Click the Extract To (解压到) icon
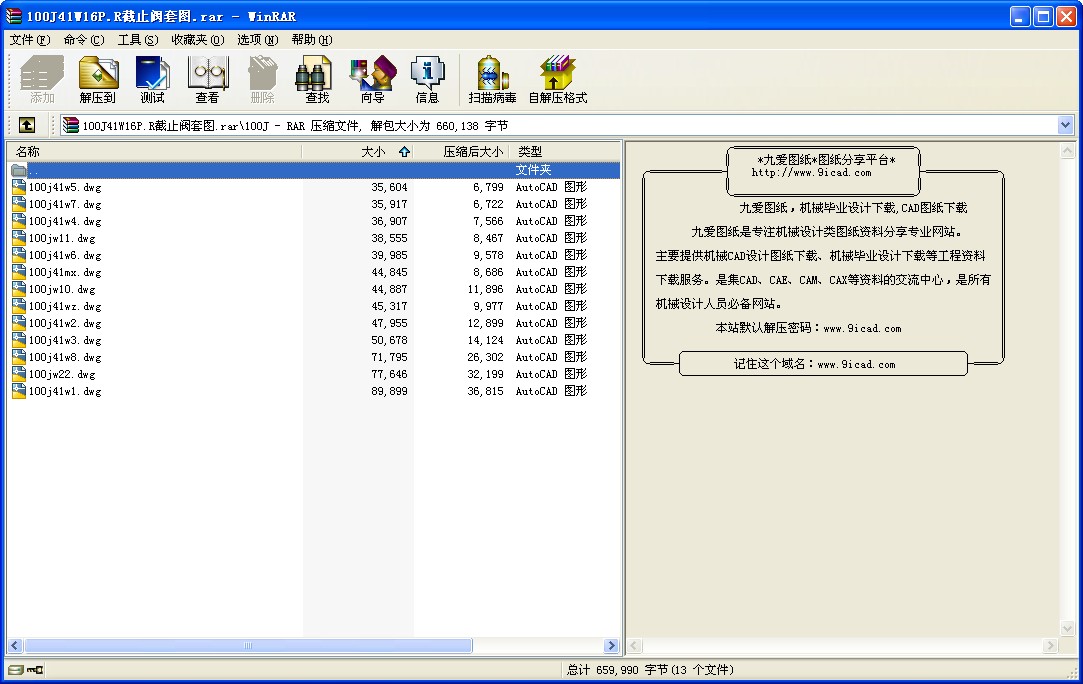Viewport: 1083px width, 684px height. (x=97, y=79)
